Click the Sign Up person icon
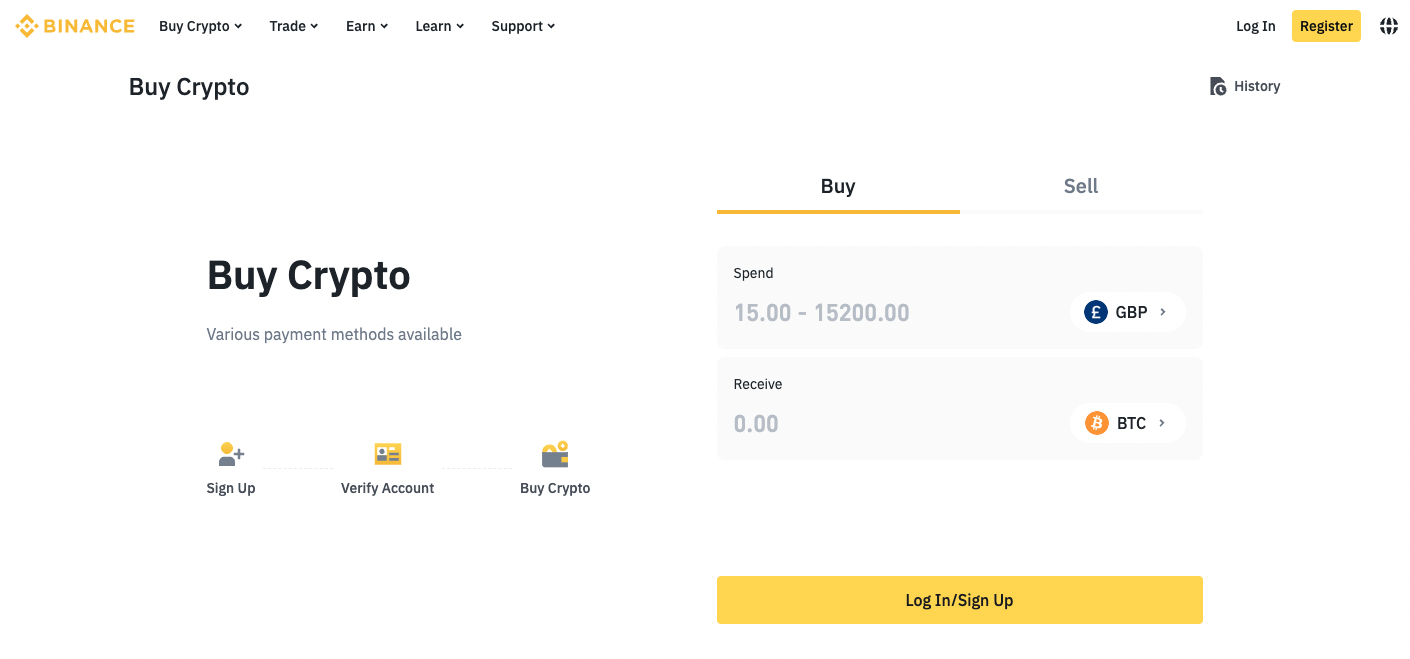Viewport: 1410px width, 659px height. click(x=231, y=454)
